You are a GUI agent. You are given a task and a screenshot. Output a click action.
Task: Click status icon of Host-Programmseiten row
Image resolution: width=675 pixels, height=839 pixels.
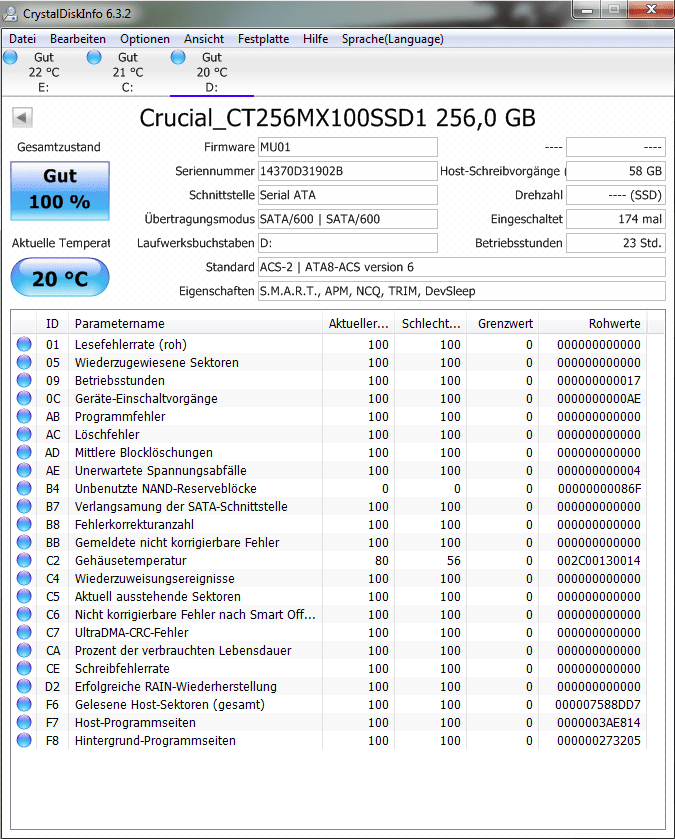(x=24, y=722)
